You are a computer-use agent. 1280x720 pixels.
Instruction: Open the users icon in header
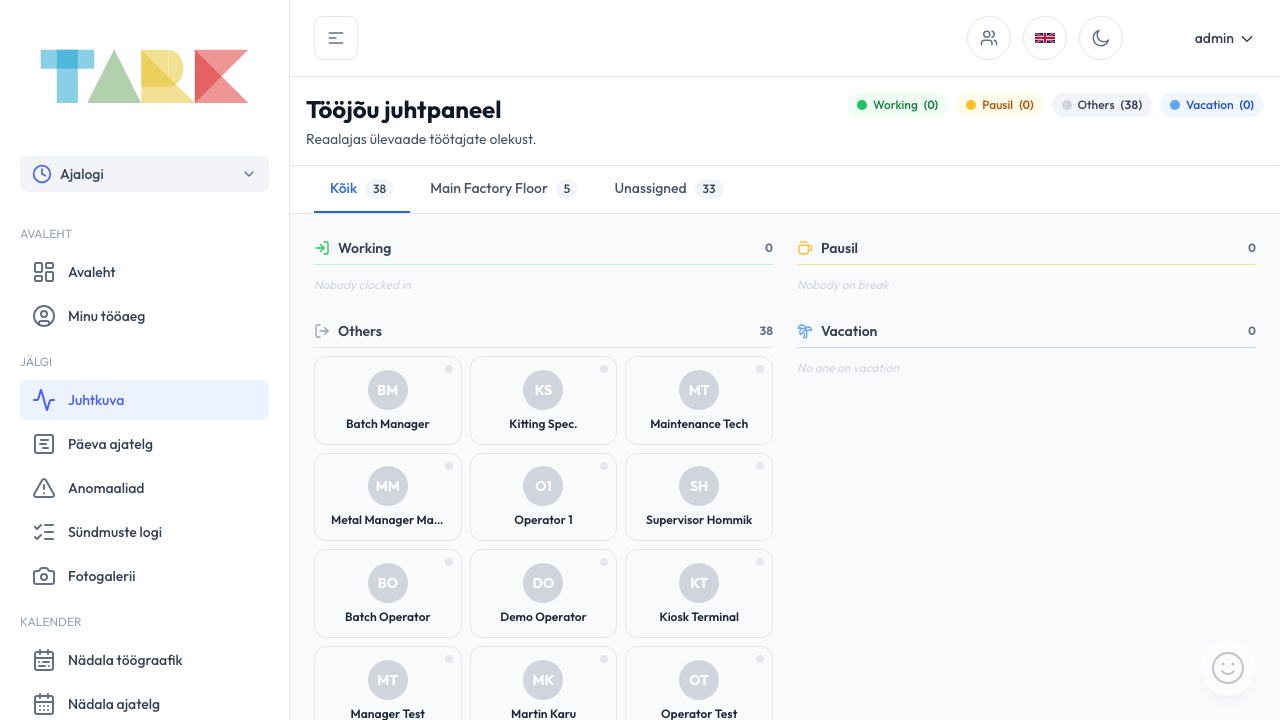coord(988,38)
